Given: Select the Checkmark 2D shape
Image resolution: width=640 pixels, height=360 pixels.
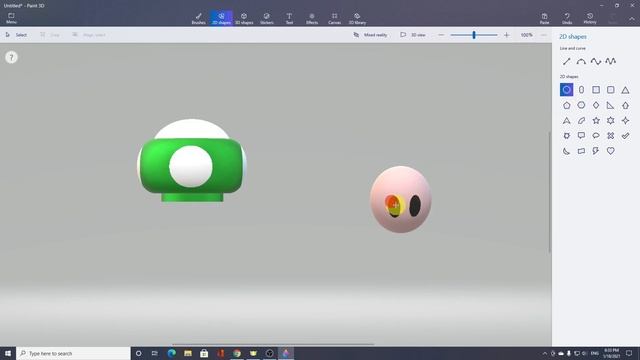Looking at the screenshot, I should (625, 136).
